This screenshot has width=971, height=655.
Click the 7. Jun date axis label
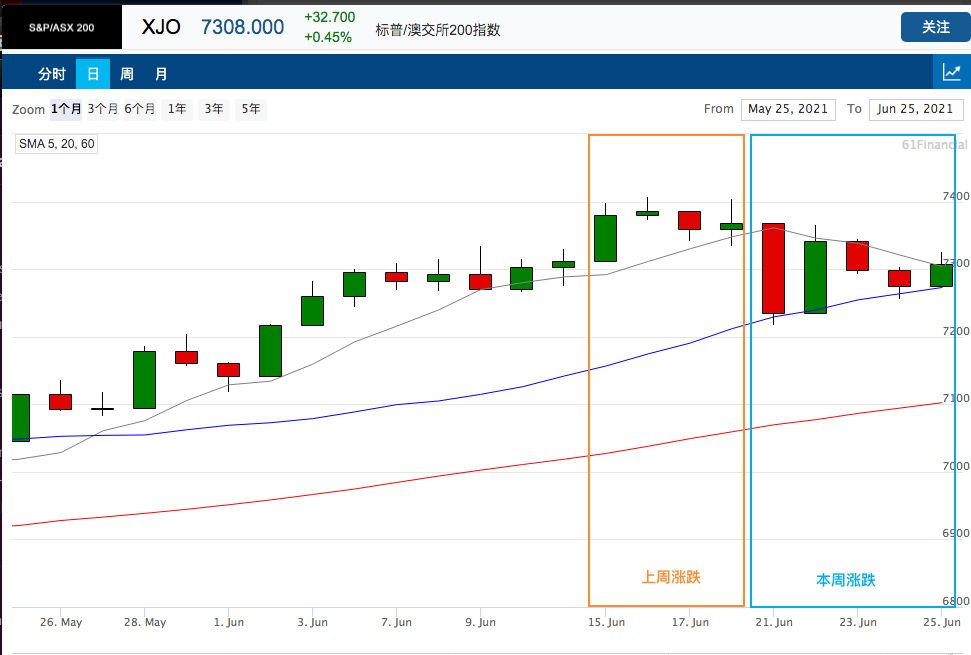(396, 622)
